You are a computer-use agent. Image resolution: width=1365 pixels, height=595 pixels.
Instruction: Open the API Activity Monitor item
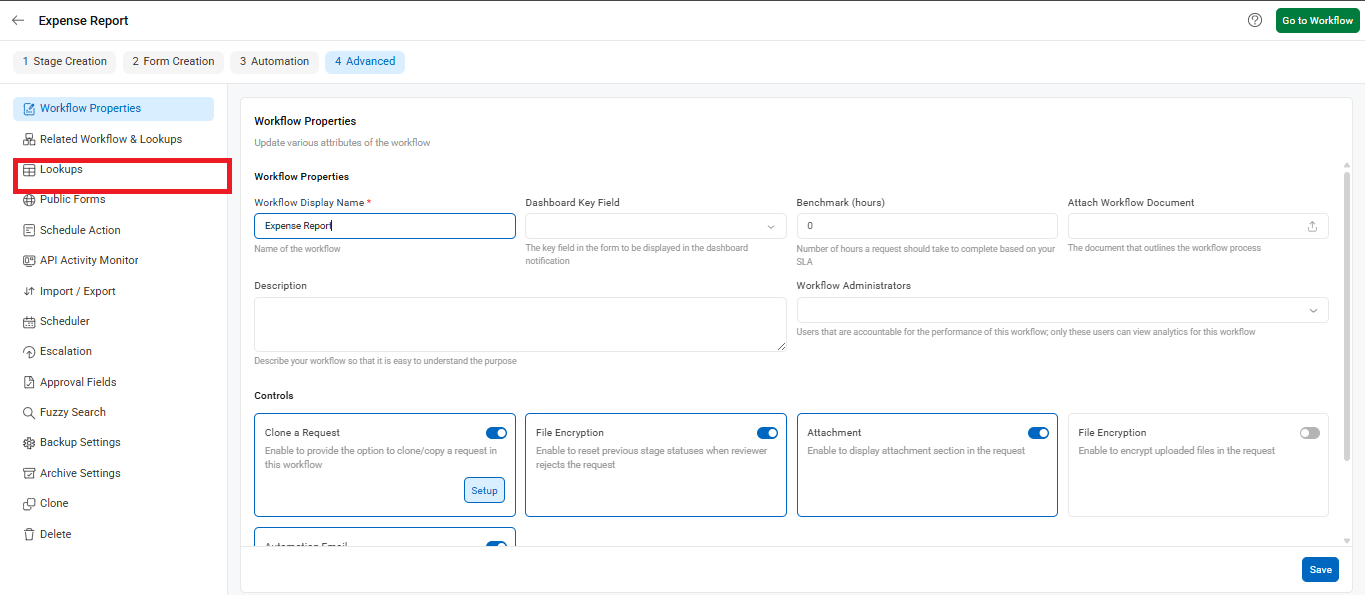point(114,261)
